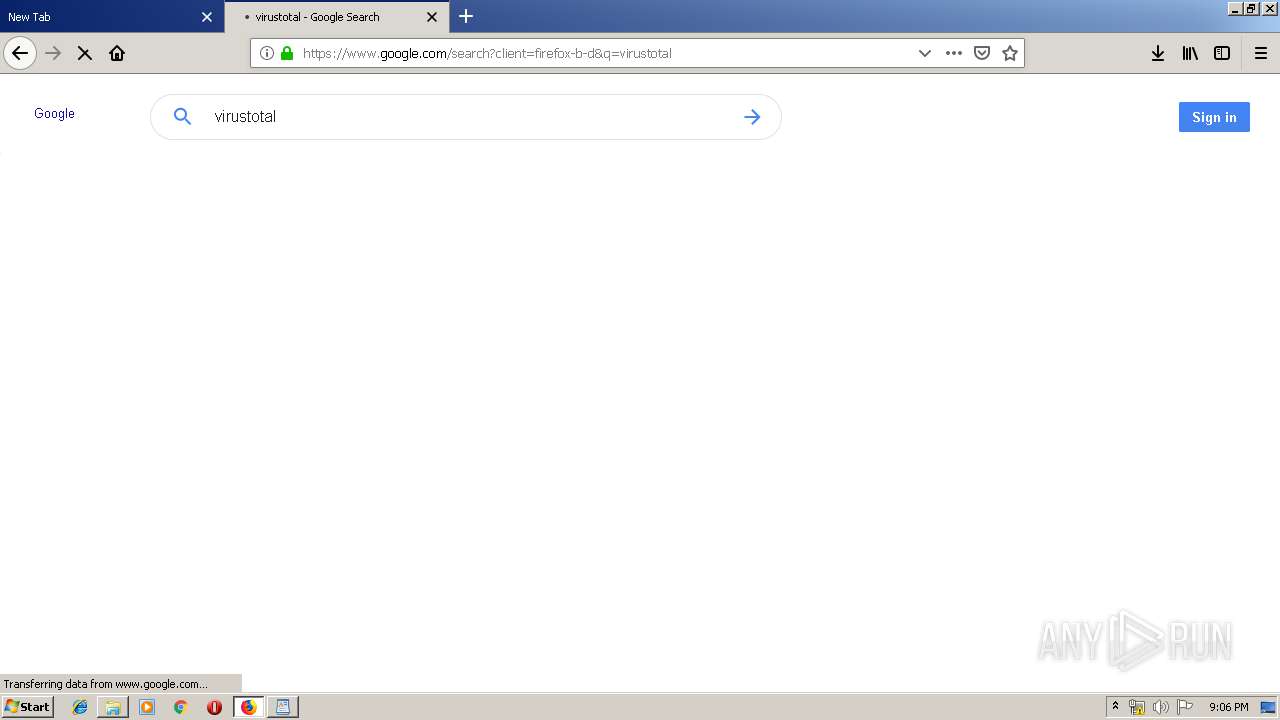Image resolution: width=1280 pixels, height=720 pixels.
Task: Open the Firefox home page
Action: tap(117, 53)
